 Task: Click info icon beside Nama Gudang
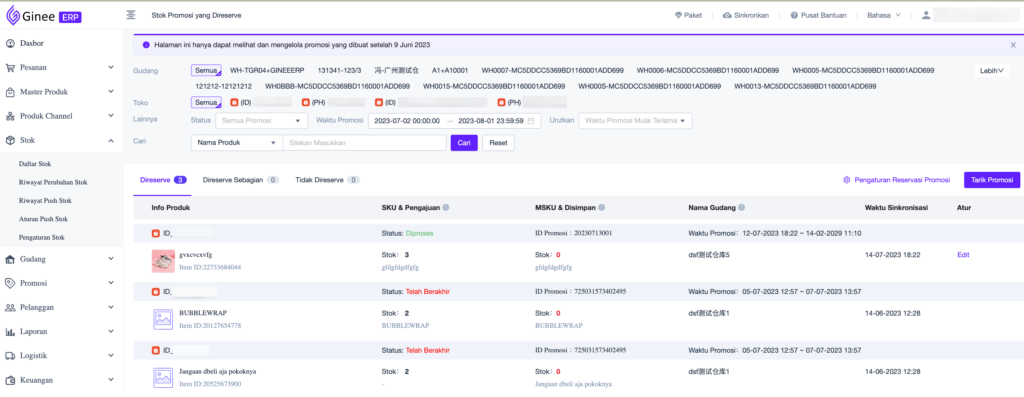tap(742, 208)
